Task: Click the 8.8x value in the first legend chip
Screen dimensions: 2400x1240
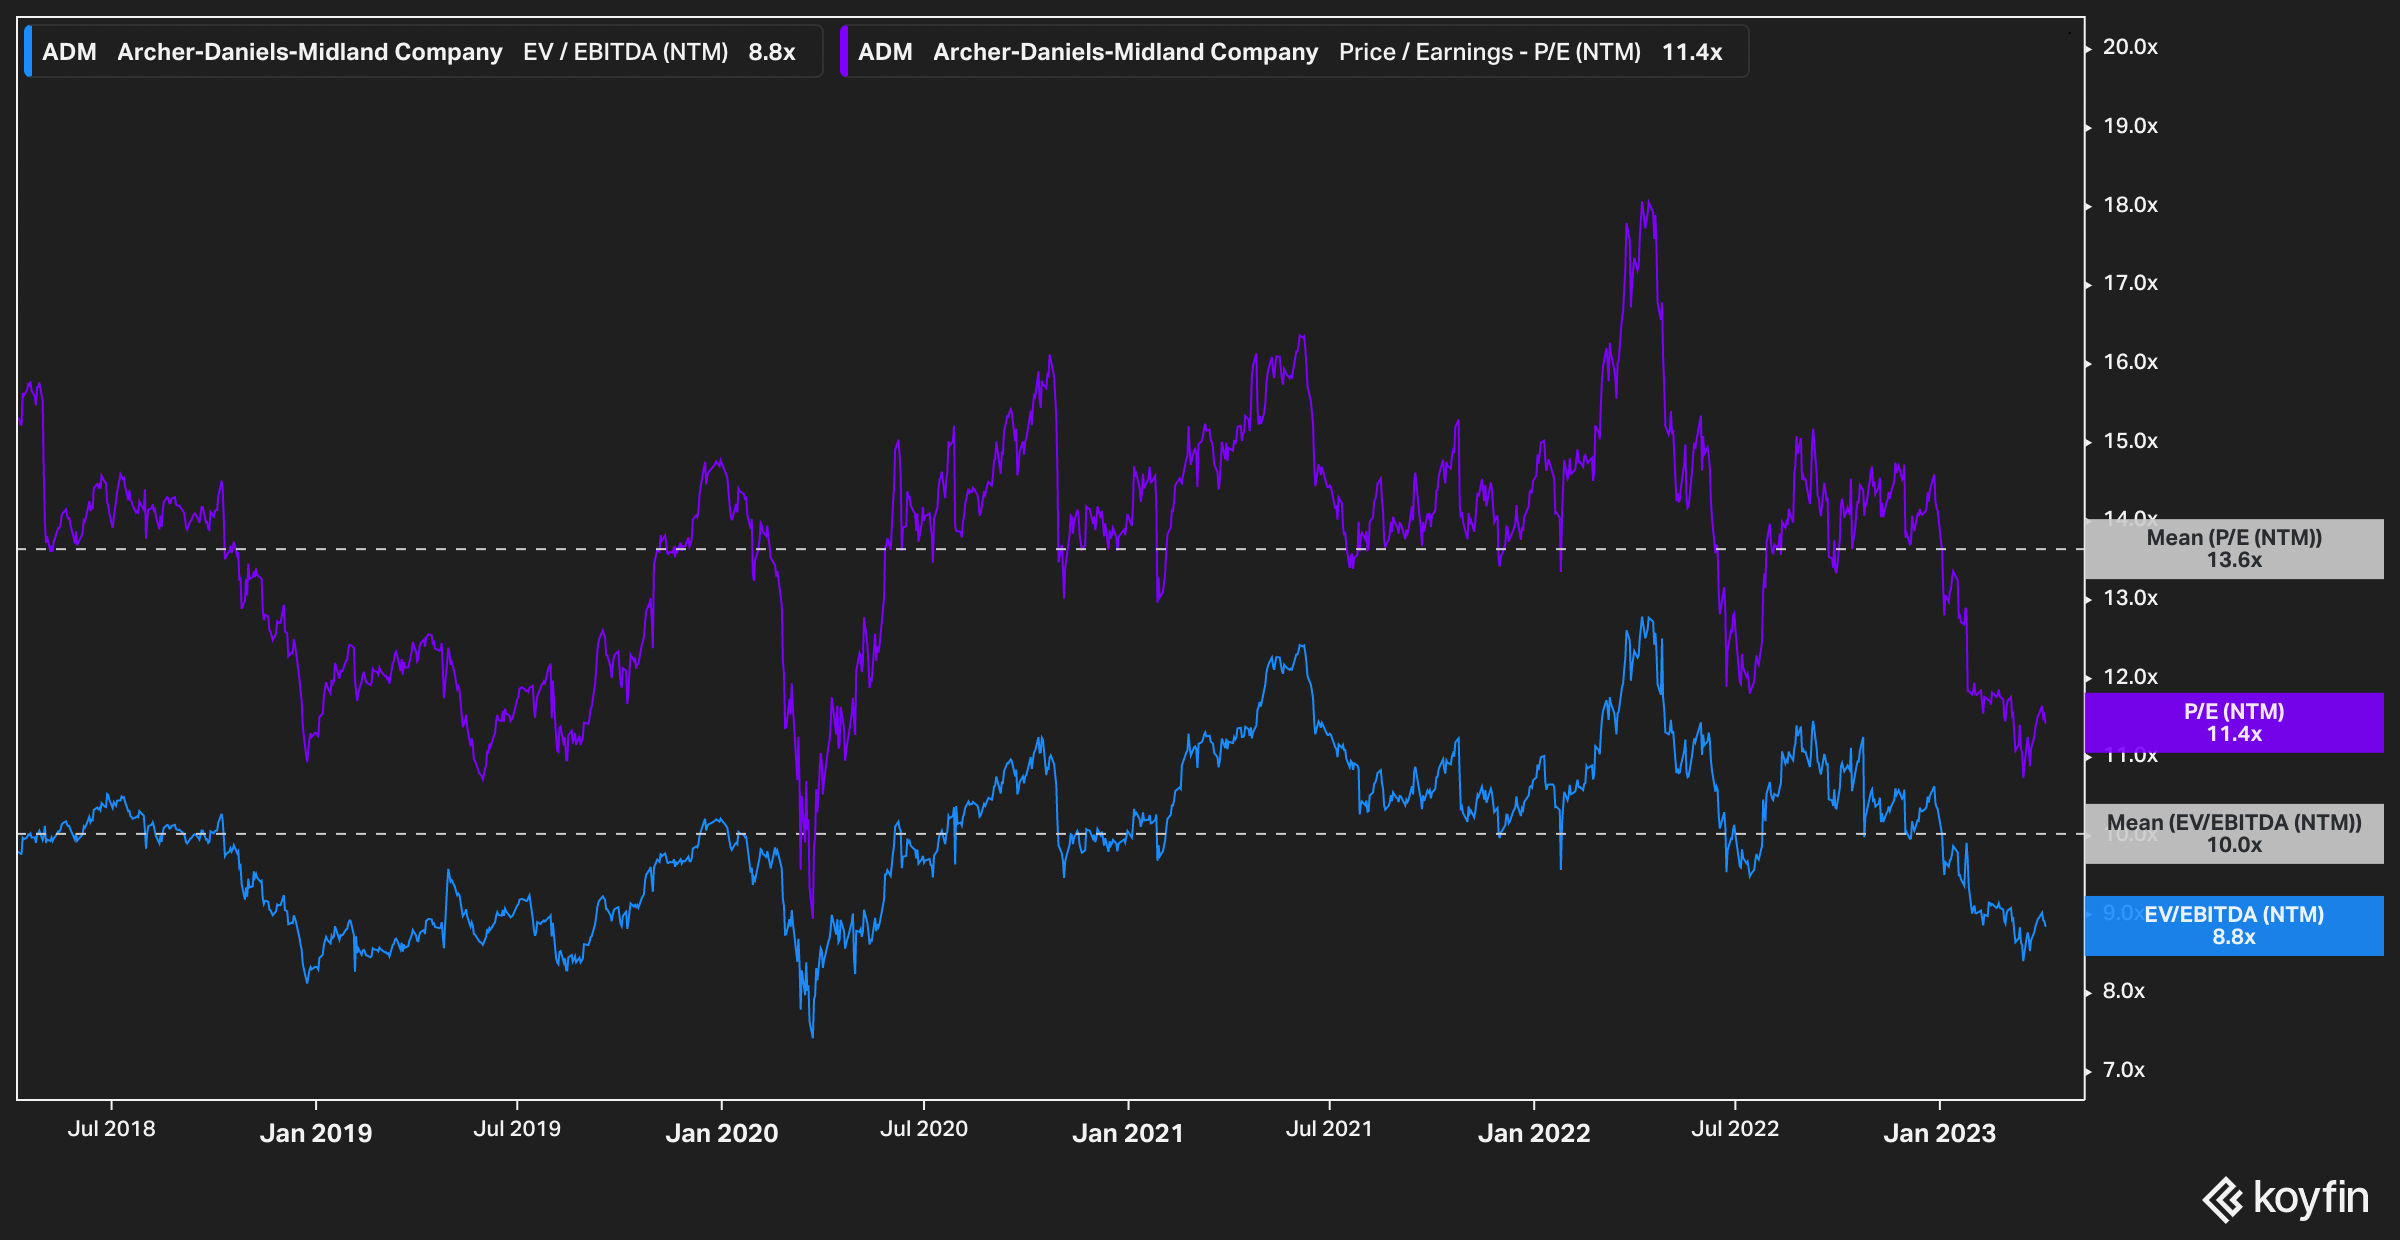Action: click(x=771, y=52)
